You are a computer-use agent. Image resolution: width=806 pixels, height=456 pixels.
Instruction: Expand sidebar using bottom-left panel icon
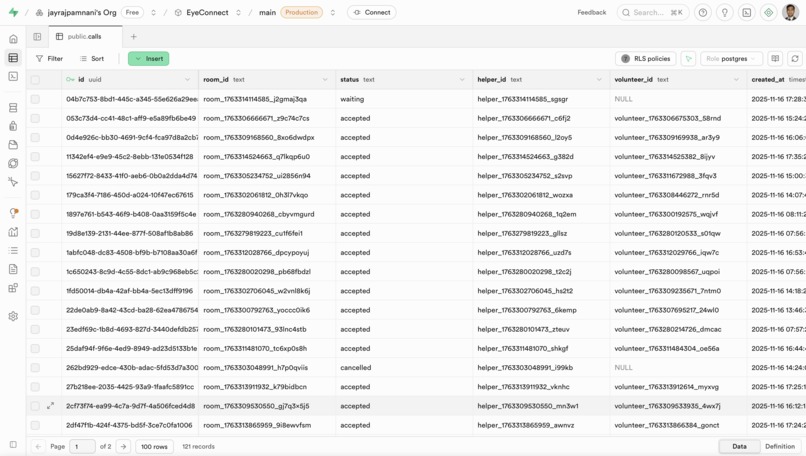(13, 445)
